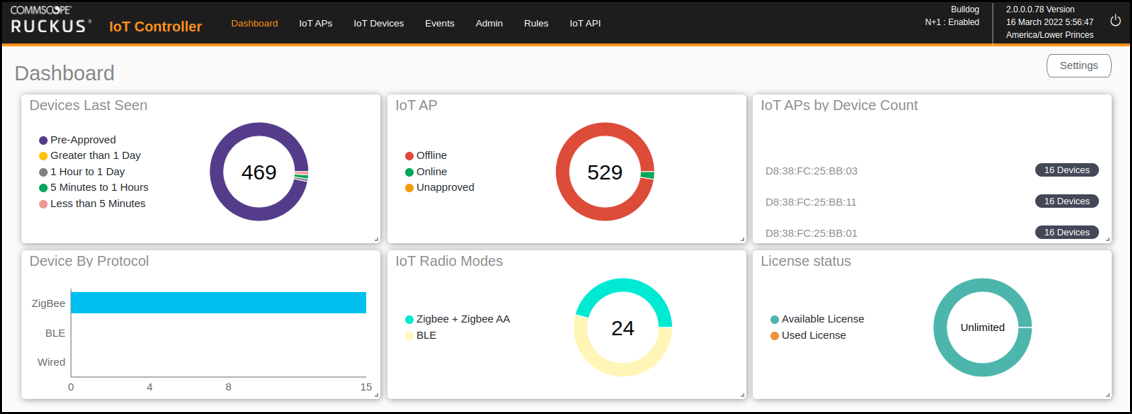Click the 469 devices donut center
1132x414 pixels.
point(259,173)
